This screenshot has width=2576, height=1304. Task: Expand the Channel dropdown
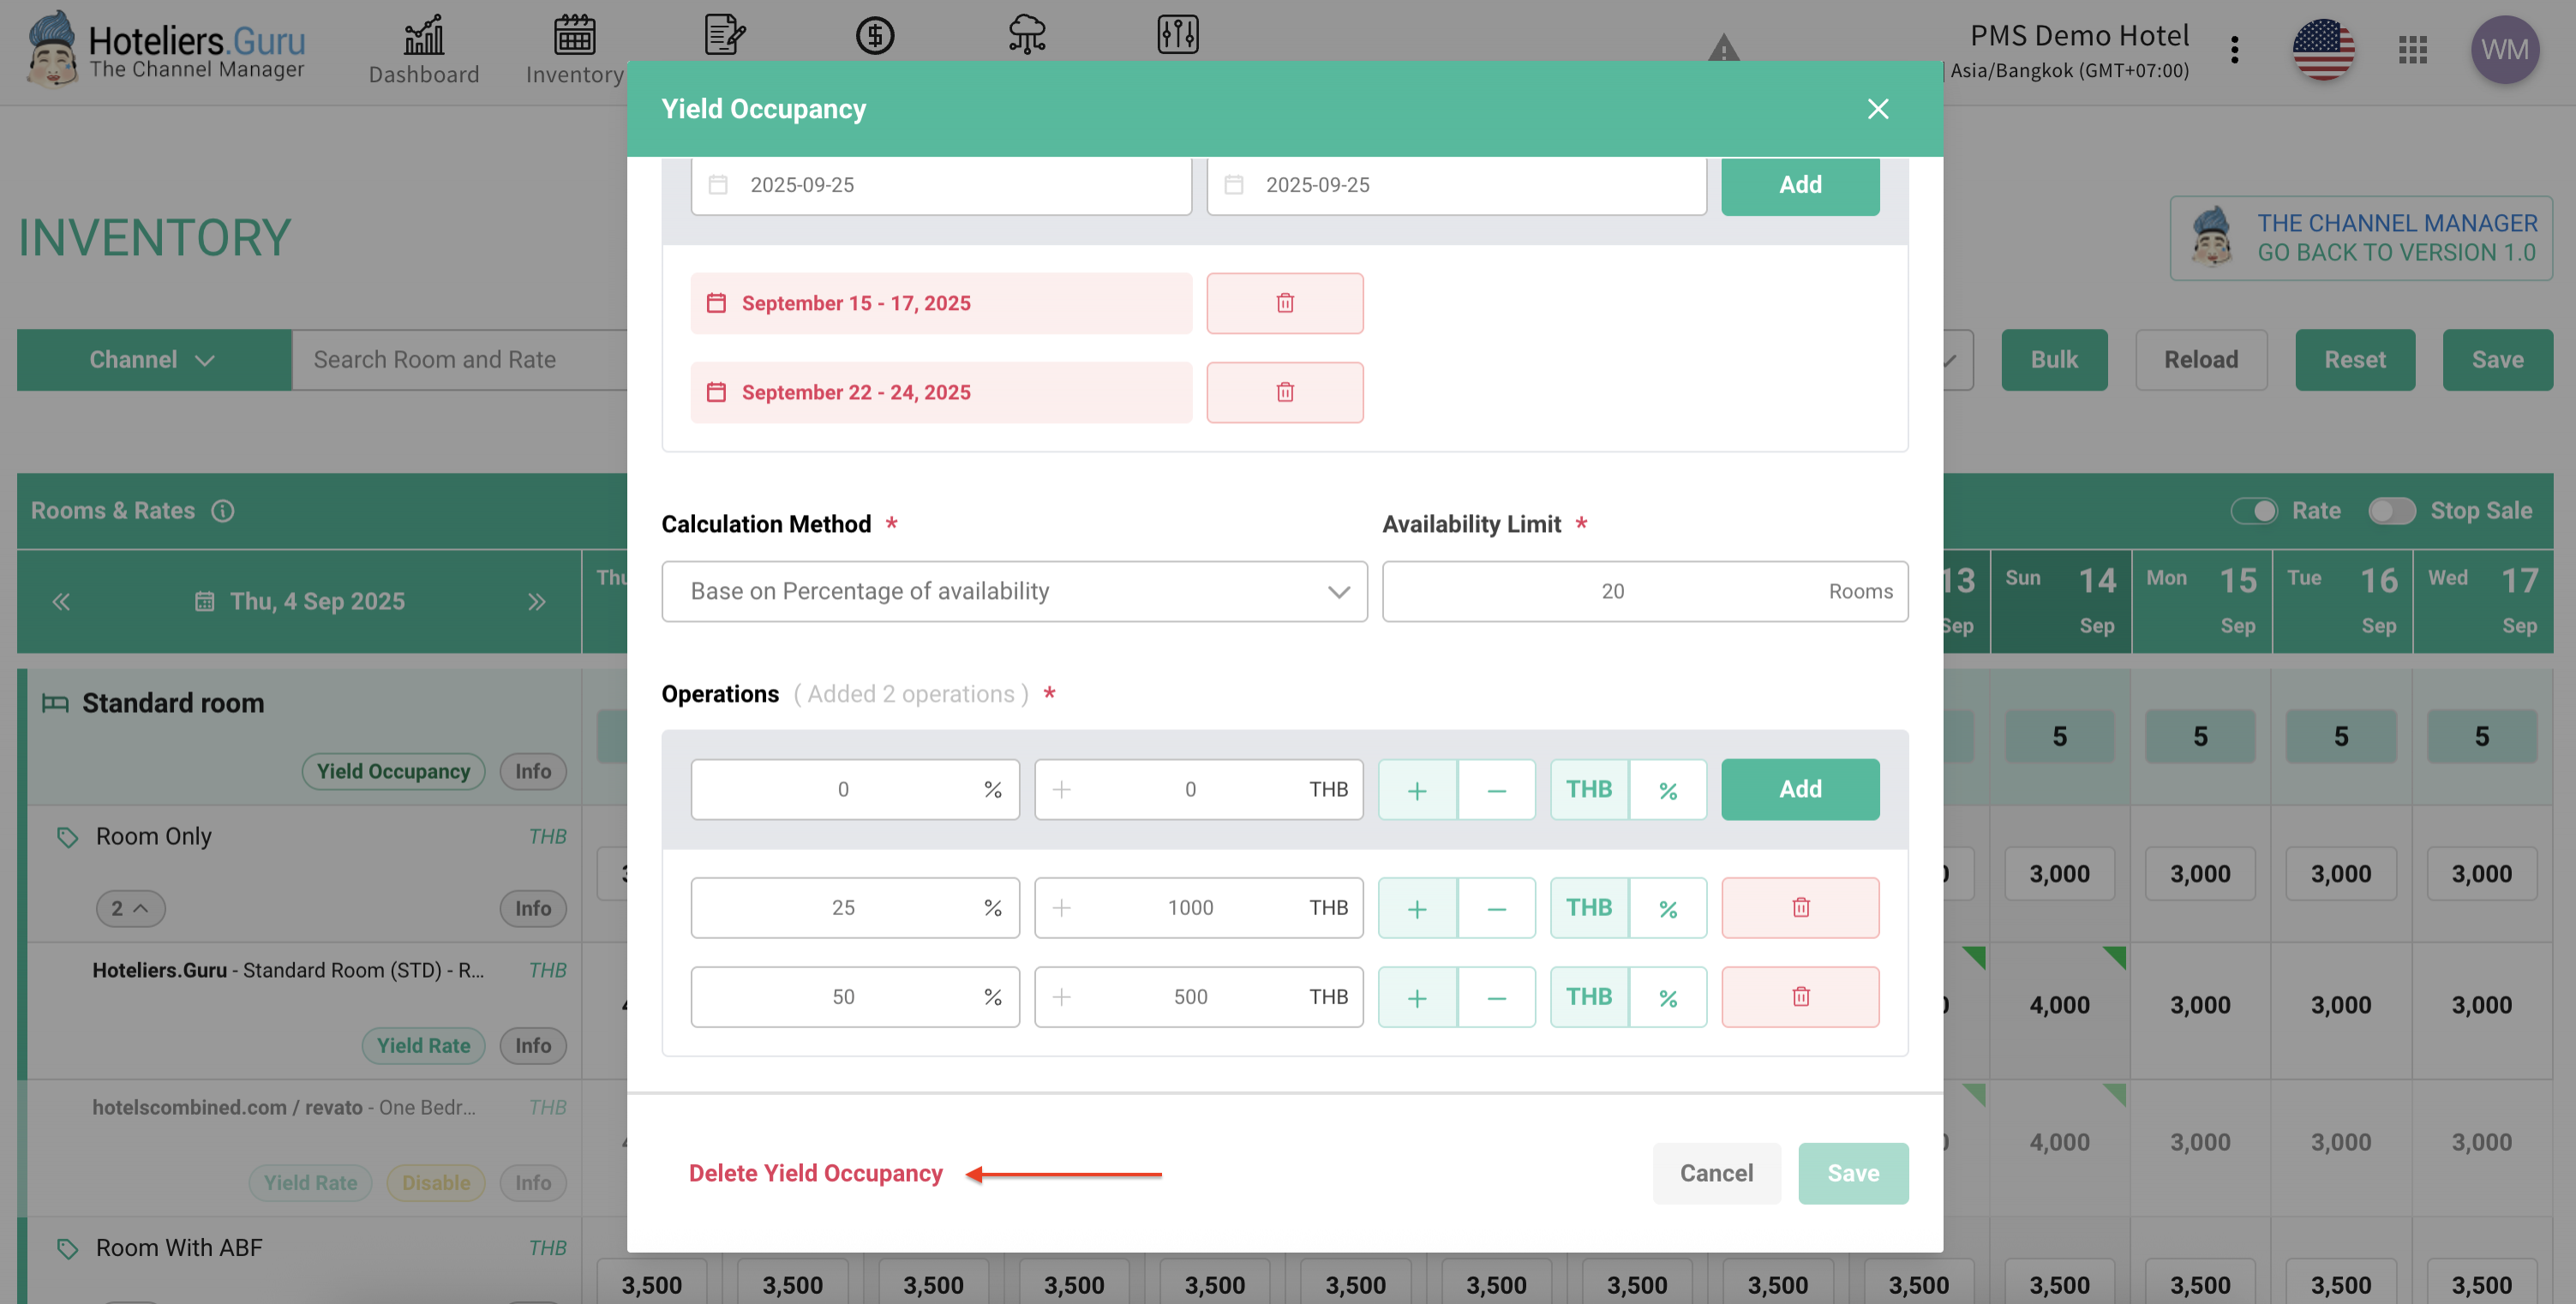tap(153, 360)
